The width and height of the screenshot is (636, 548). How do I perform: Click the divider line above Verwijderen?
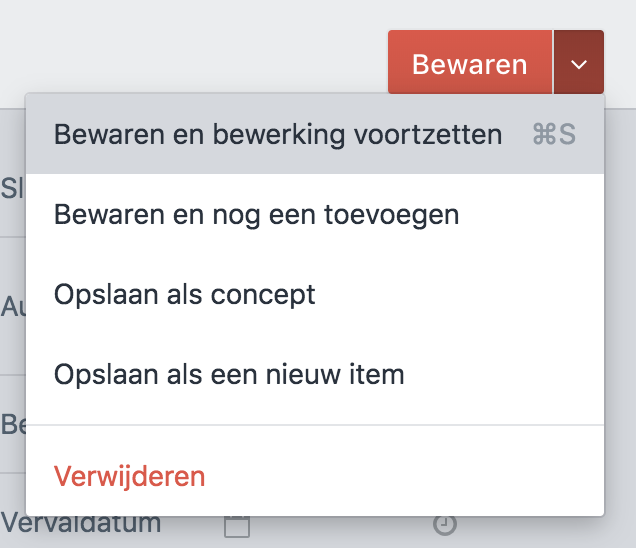click(x=315, y=425)
